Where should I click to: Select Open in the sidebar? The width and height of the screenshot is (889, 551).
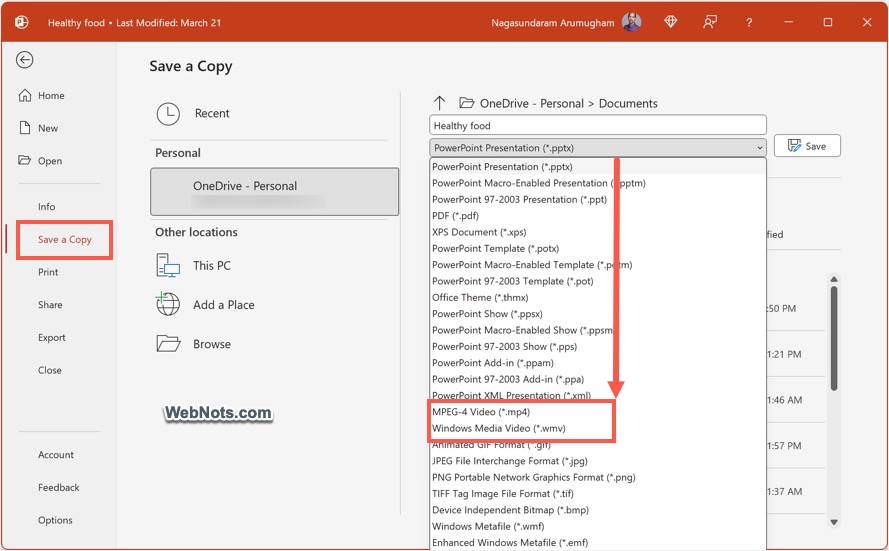pyautogui.click(x=40, y=161)
